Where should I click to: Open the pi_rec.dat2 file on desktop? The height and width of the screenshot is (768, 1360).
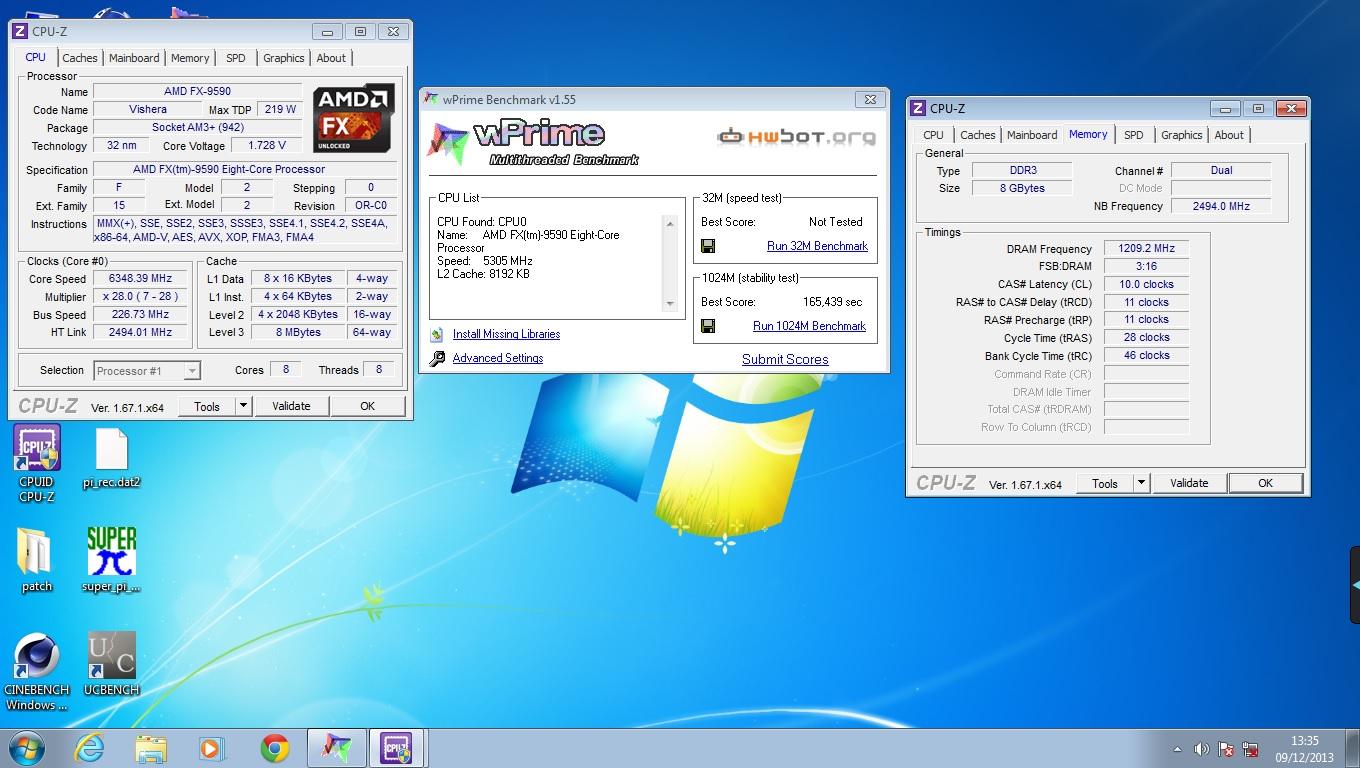pos(111,458)
